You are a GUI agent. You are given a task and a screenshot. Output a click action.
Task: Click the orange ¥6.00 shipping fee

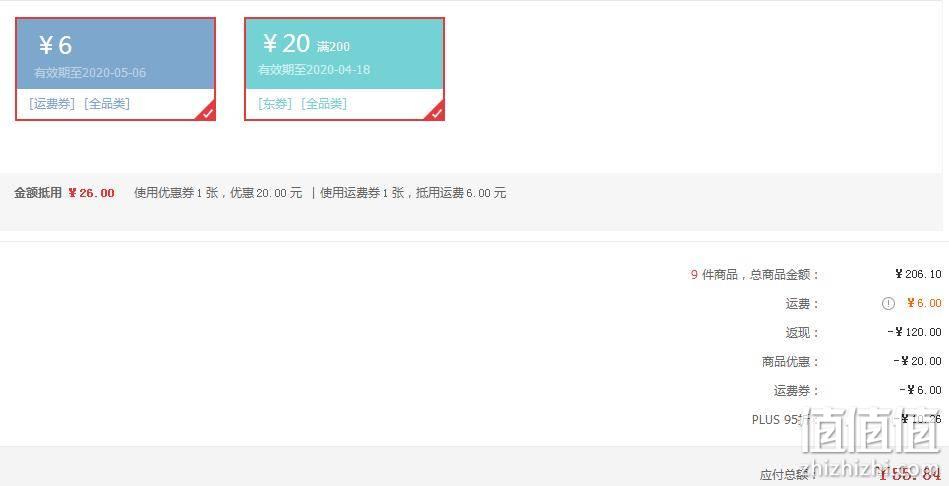click(924, 303)
